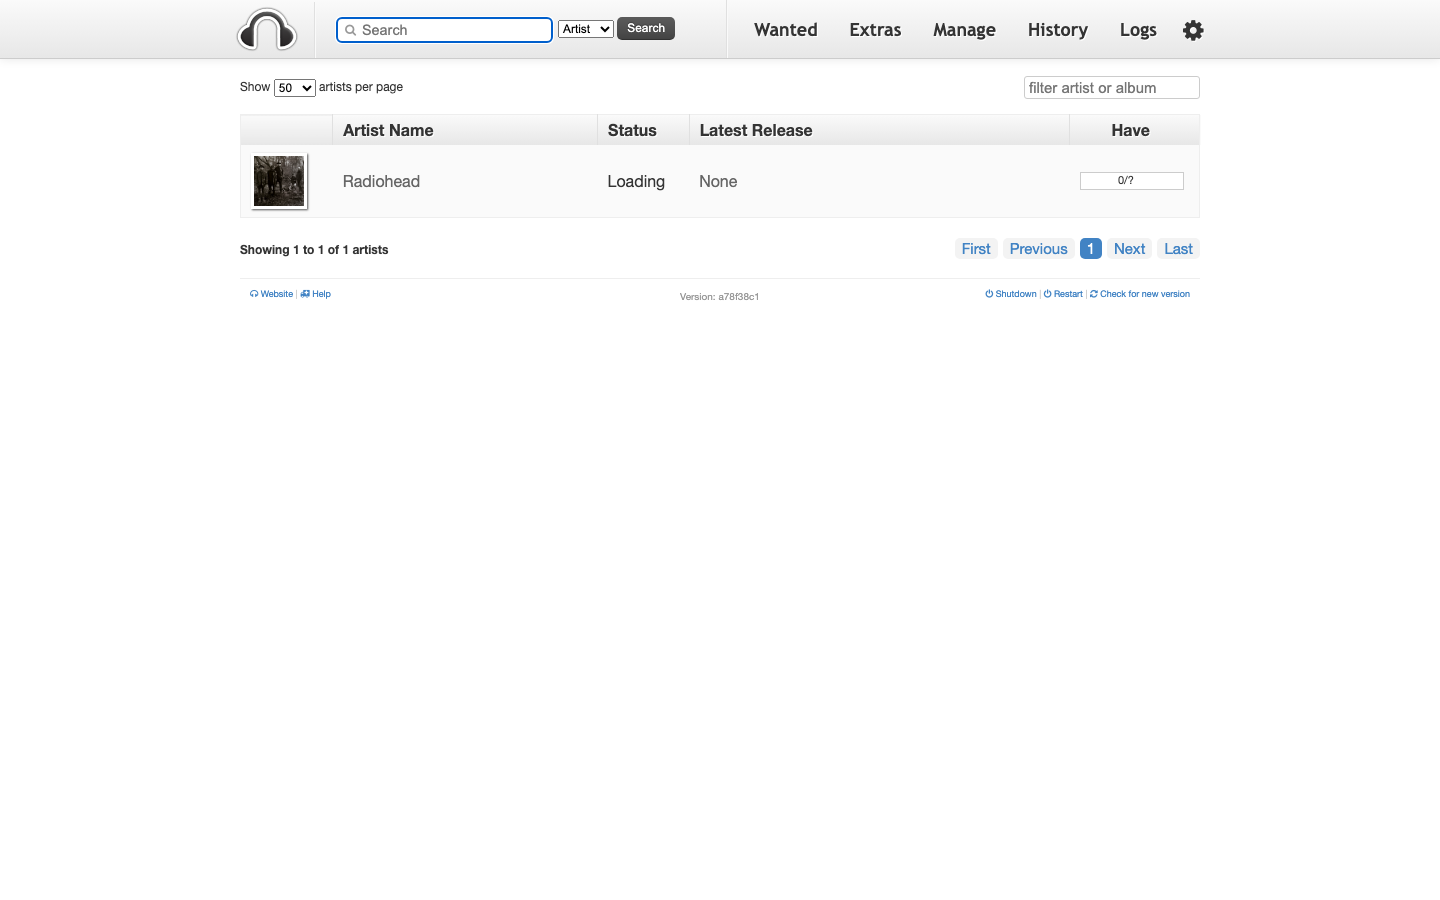Go to the First page
1440x900 pixels.
pyautogui.click(x=976, y=249)
